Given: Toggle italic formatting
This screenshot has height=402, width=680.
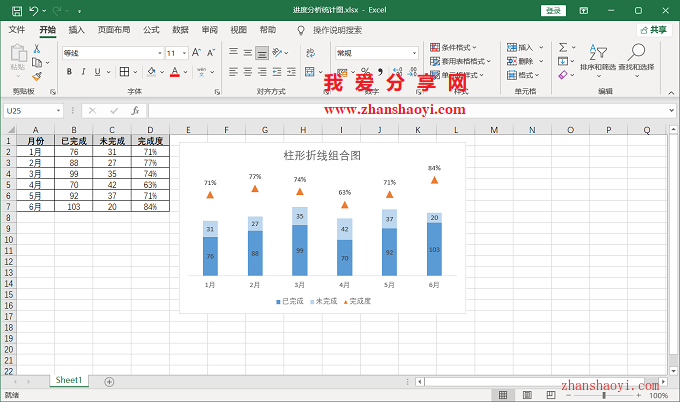Looking at the screenshot, I should pos(83,72).
